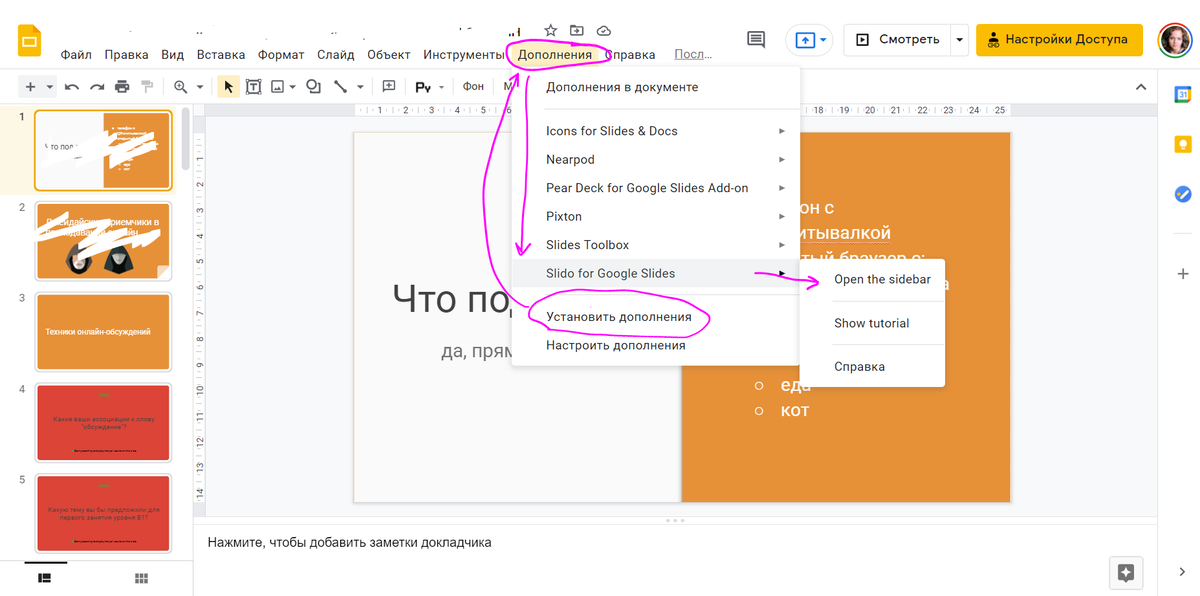Redo the last action
The image size is (1200, 596).
click(x=97, y=87)
